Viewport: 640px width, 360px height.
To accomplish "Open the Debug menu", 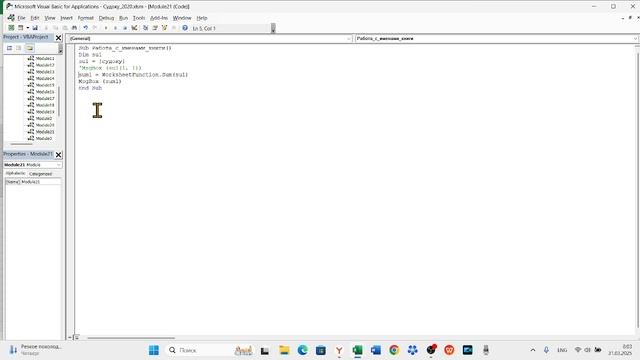I will tap(106, 18).
